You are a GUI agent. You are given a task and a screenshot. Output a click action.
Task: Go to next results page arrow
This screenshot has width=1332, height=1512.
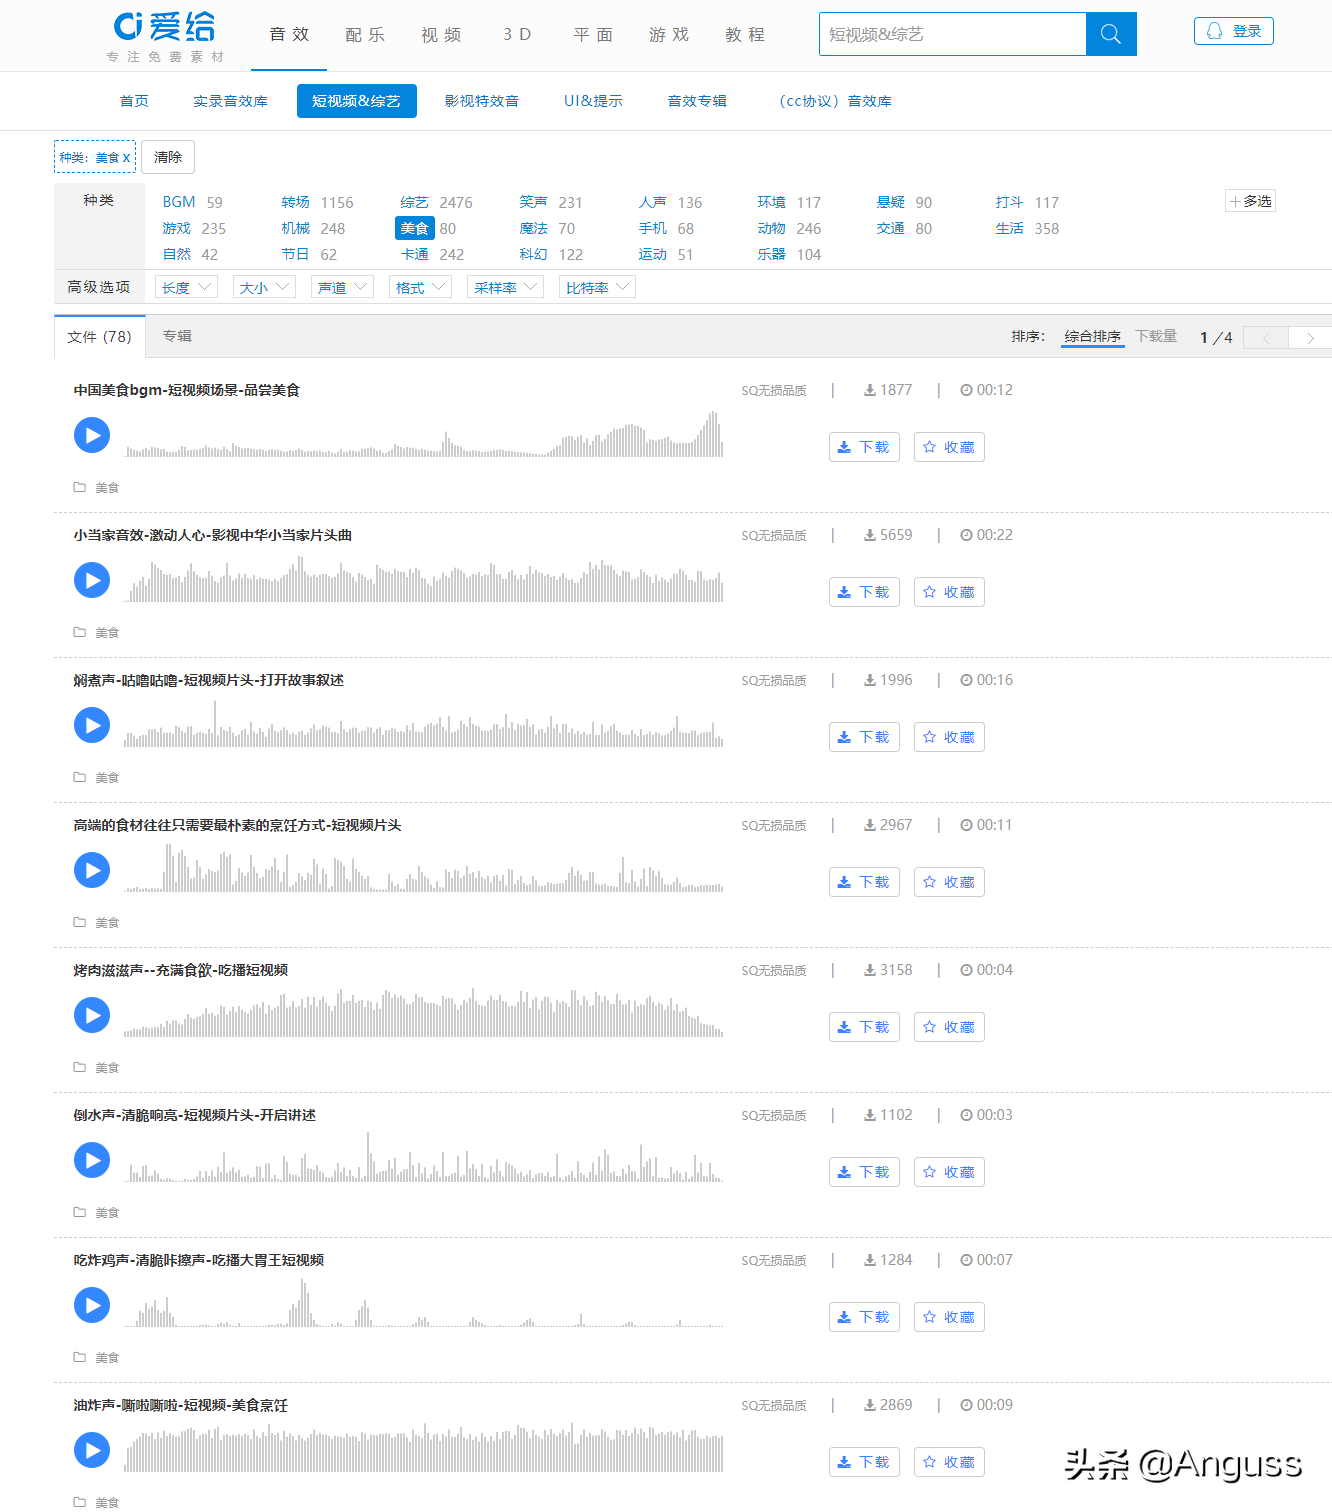[x=1310, y=338]
